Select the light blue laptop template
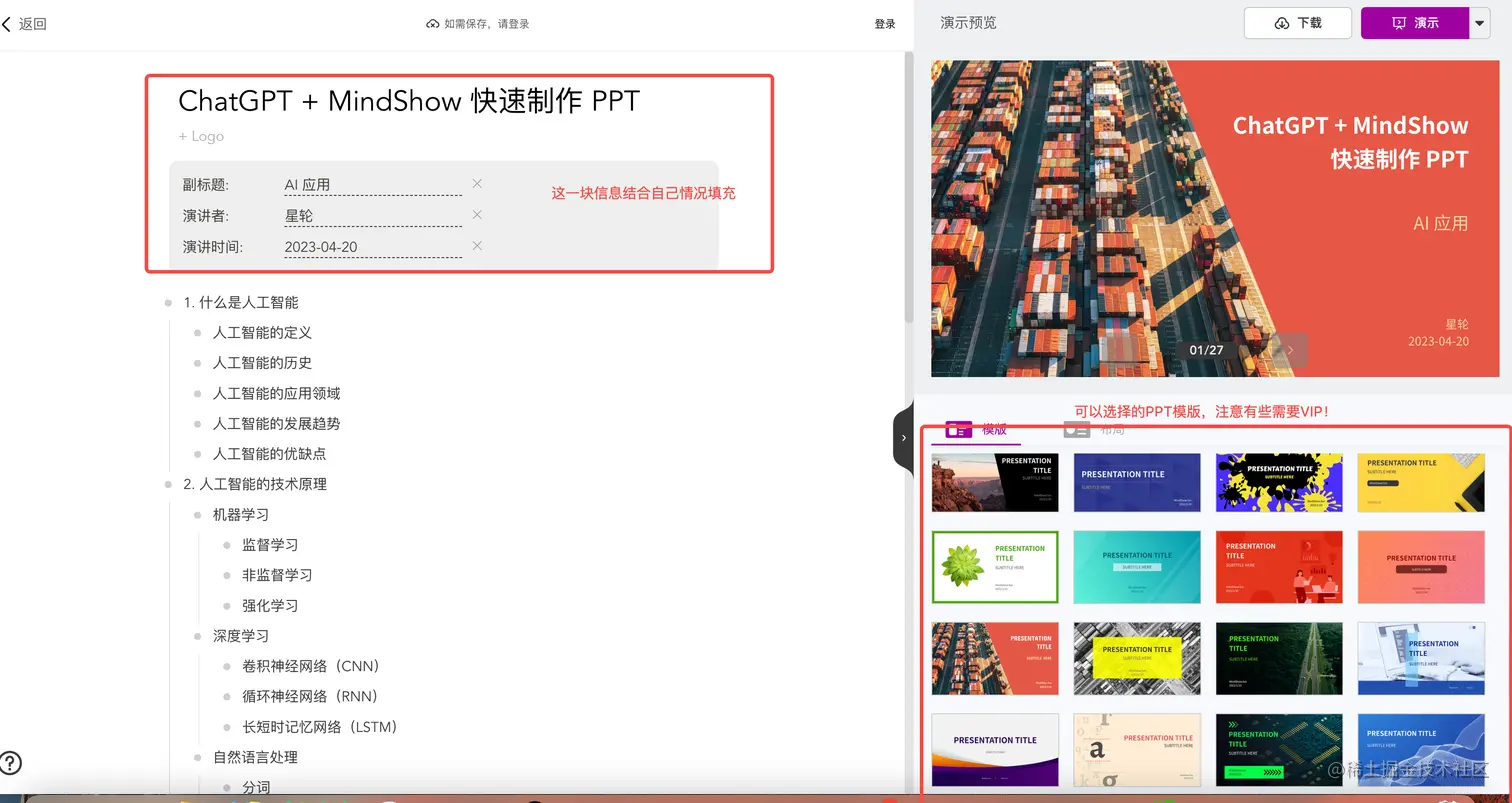This screenshot has width=1512, height=803. [x=1421, y=658]
